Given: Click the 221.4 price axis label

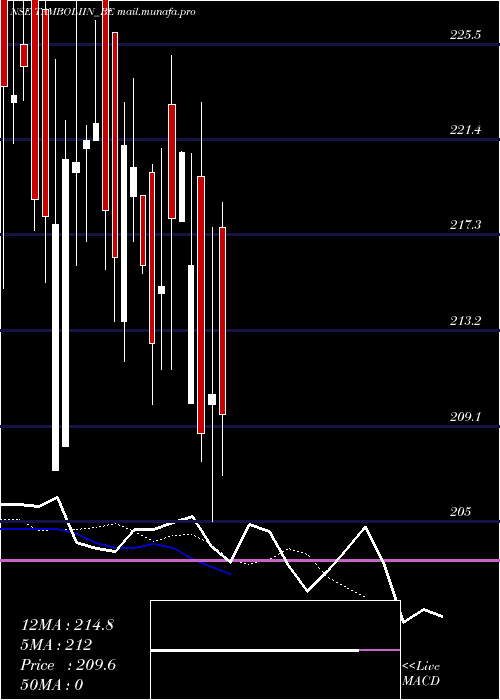Looking at the screenshot, I should tap(465, 130).
